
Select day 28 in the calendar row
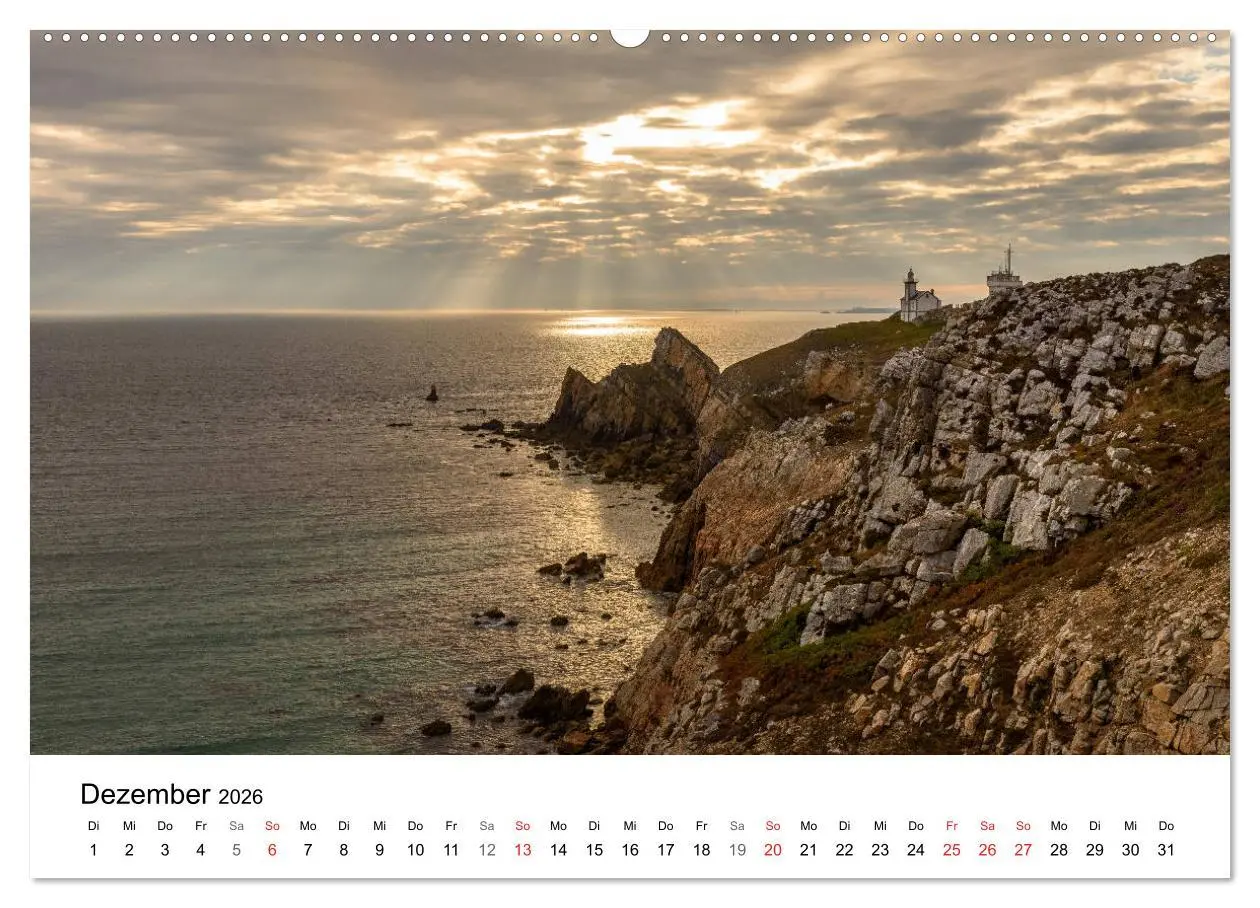[1059, 850]
